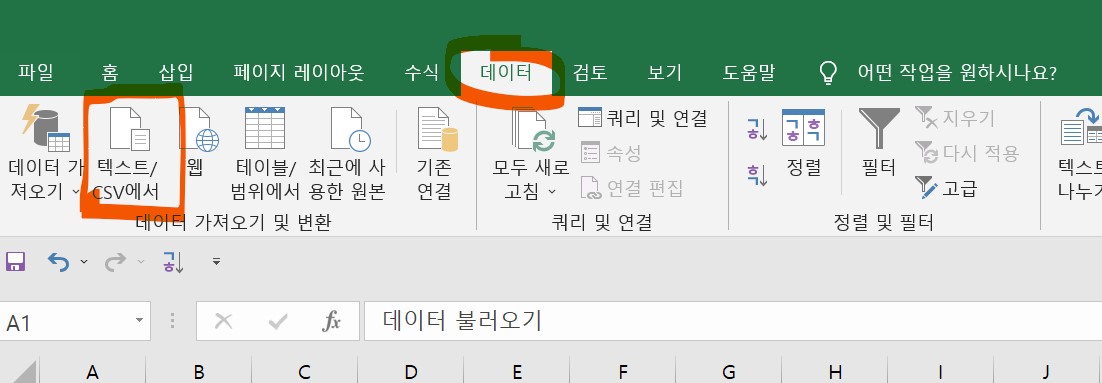Open the 정렬 sort dialog
Image resolution: width=1102 pixels, height=383 pixels.
point(804,143)
